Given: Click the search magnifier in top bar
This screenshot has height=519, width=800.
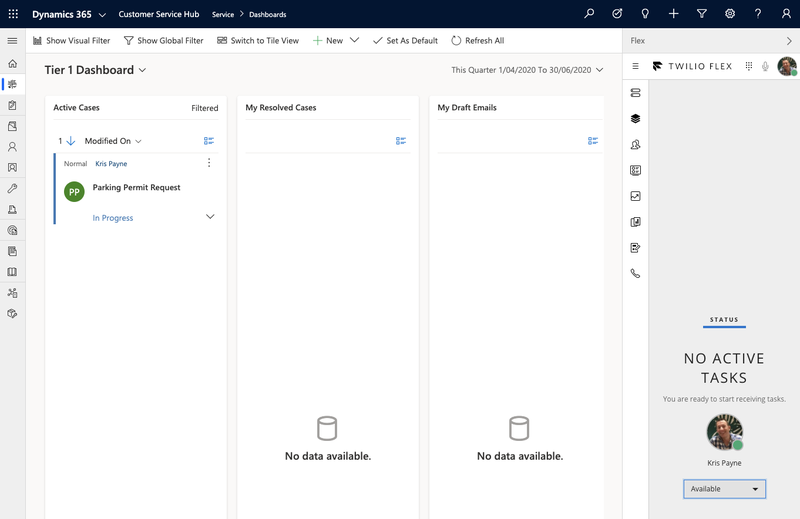Looking at the screenshot, I should click(589, 14).
